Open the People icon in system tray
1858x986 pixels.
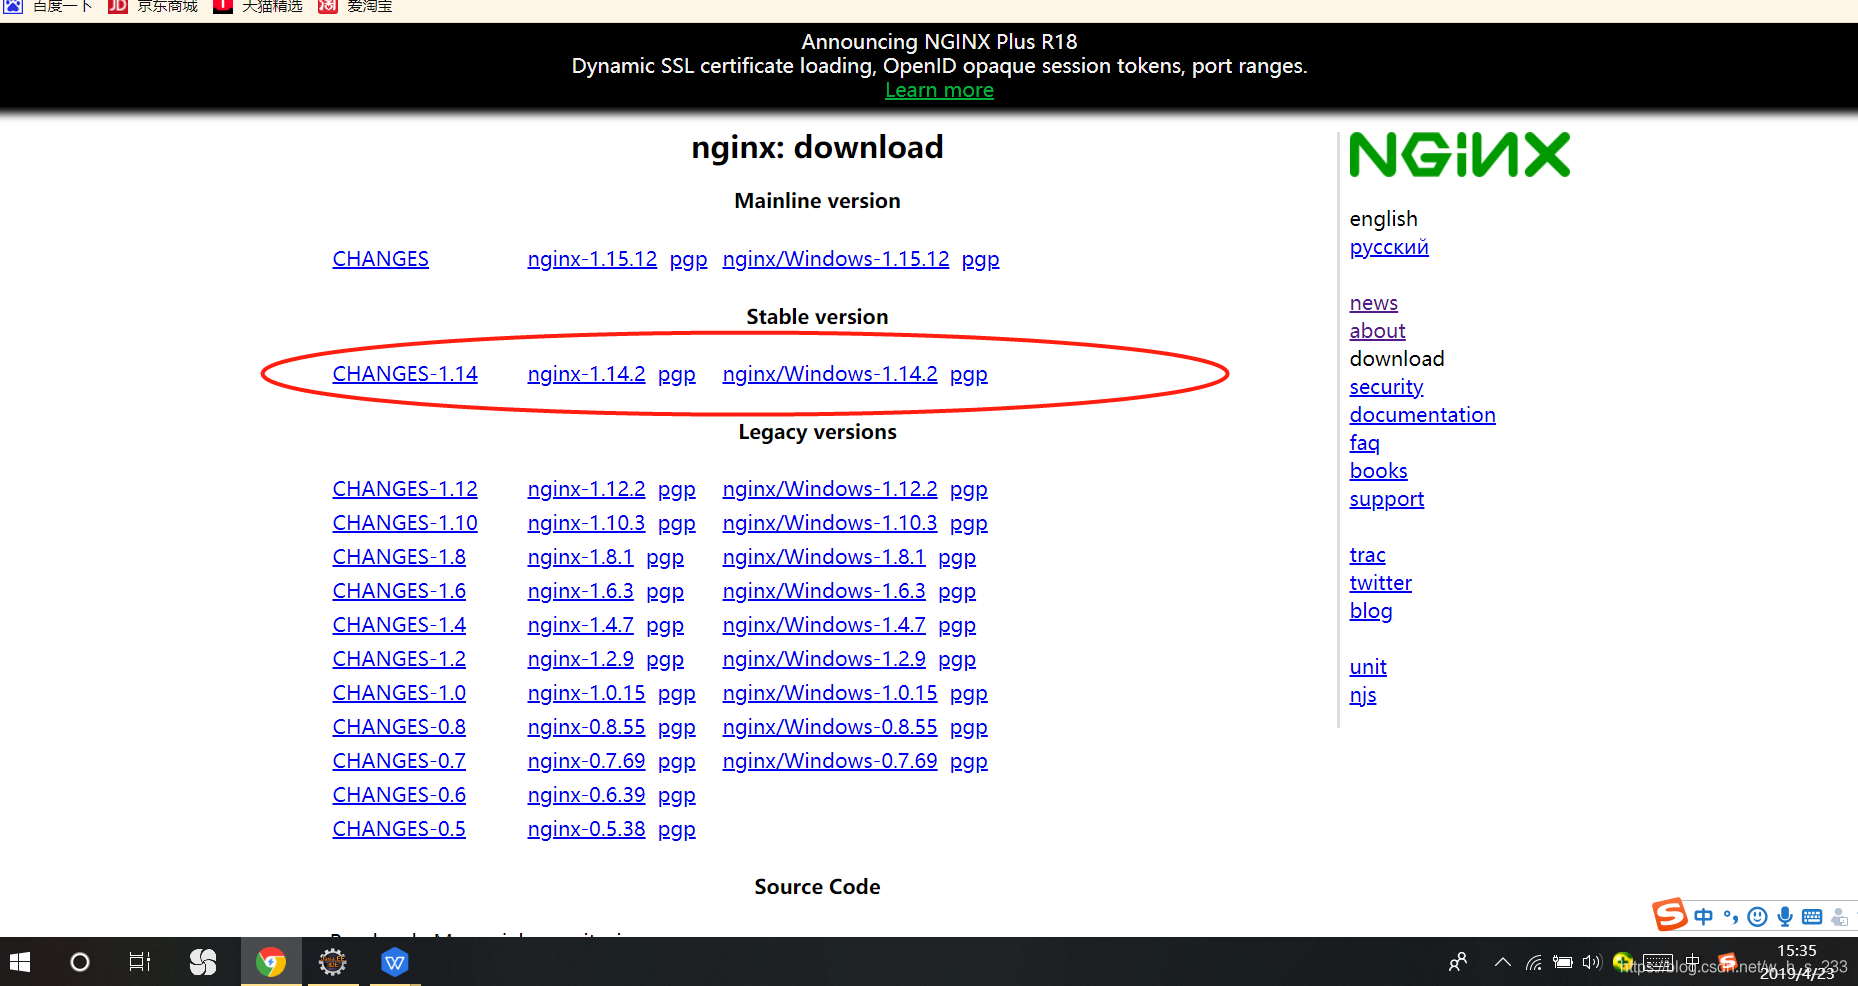(1458, 962)
